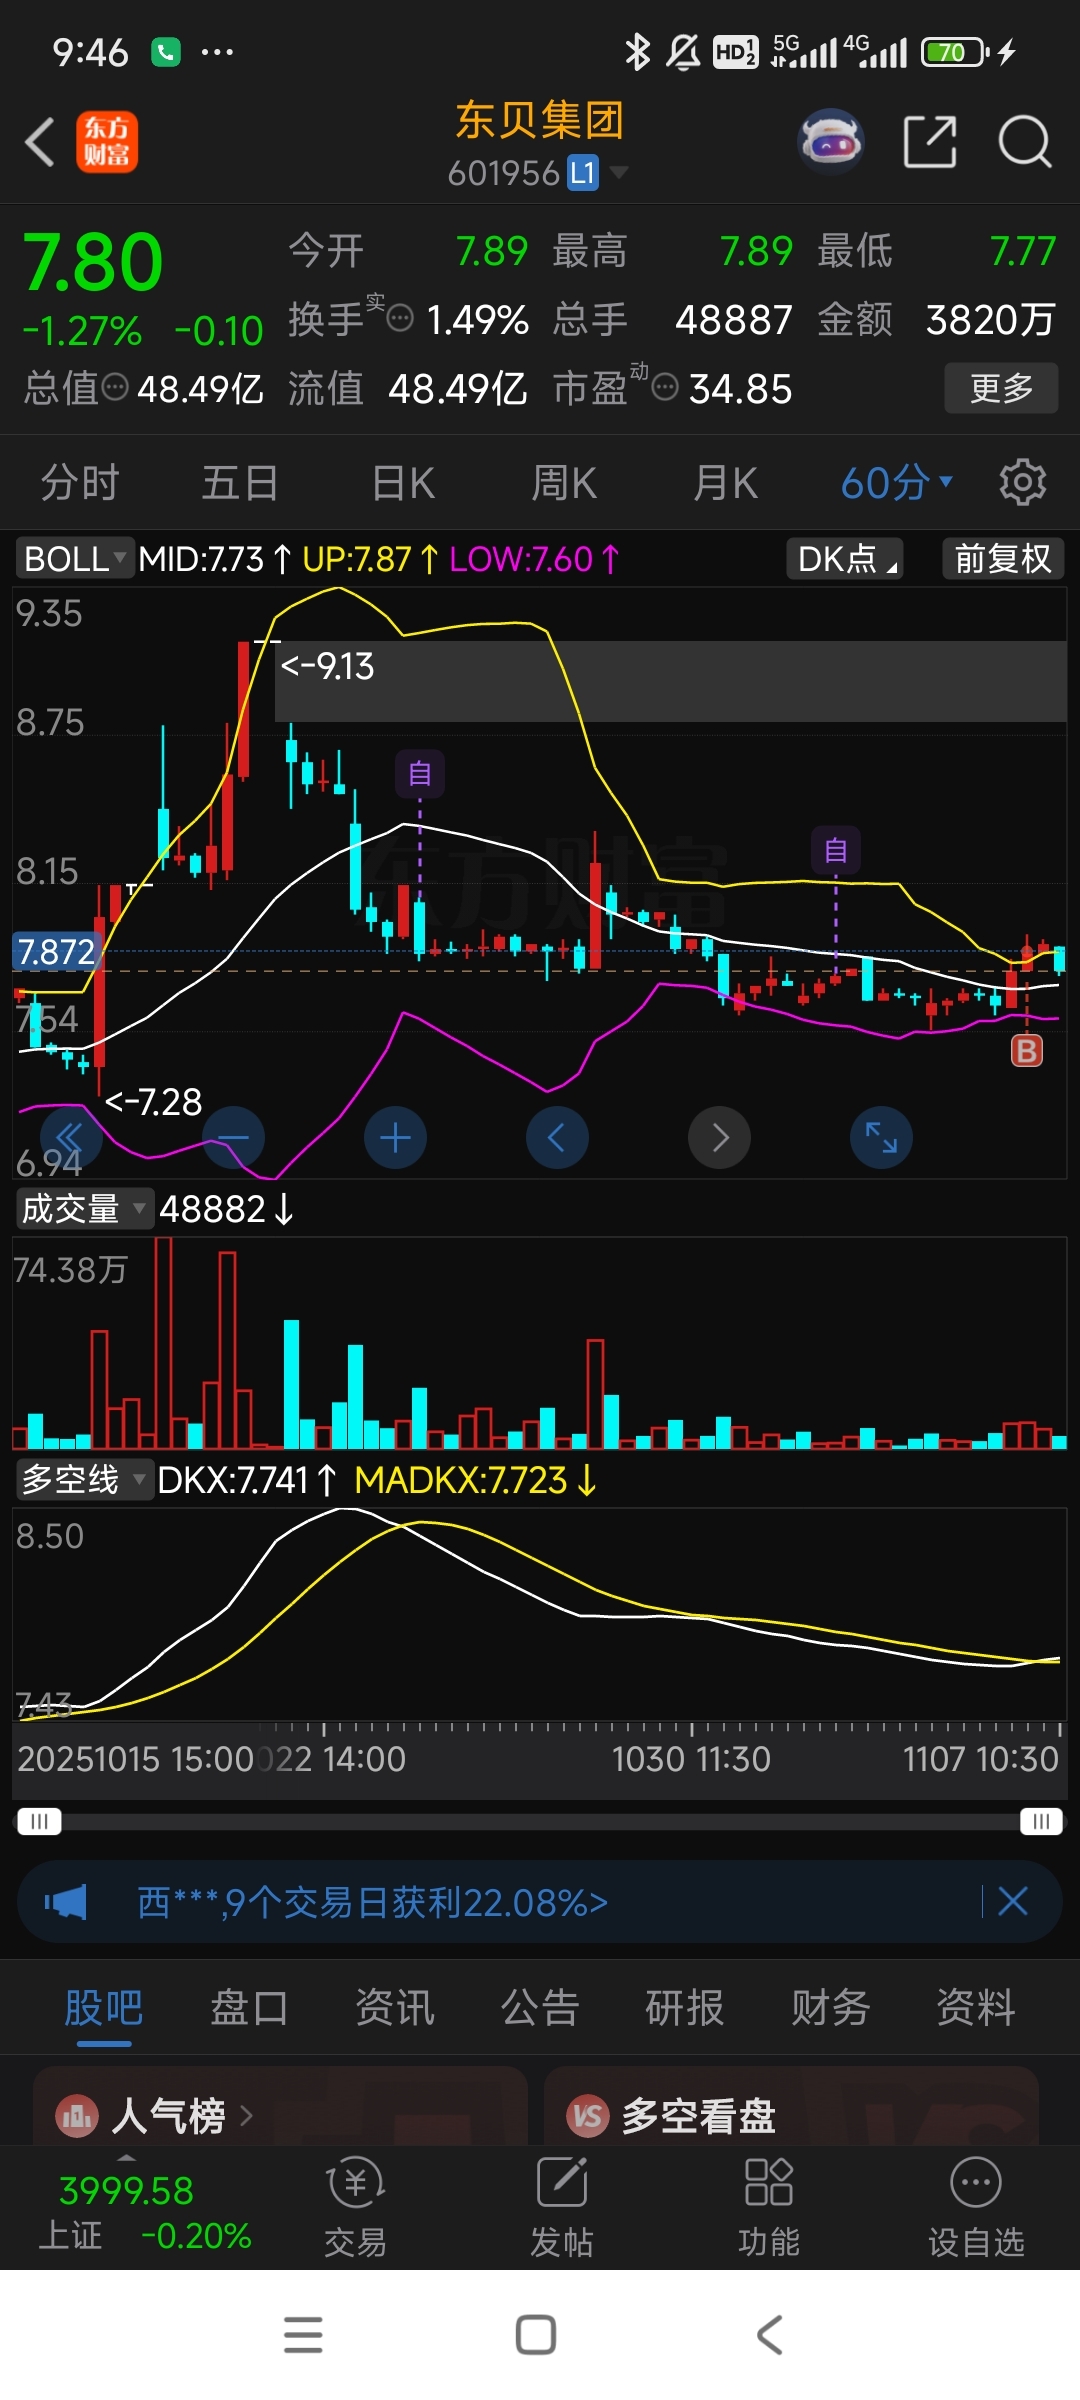Open the BOLL indicator dropdown
Image resolution: width=1080 pixels, height=2400 pixels.
[x=75, y=558]
